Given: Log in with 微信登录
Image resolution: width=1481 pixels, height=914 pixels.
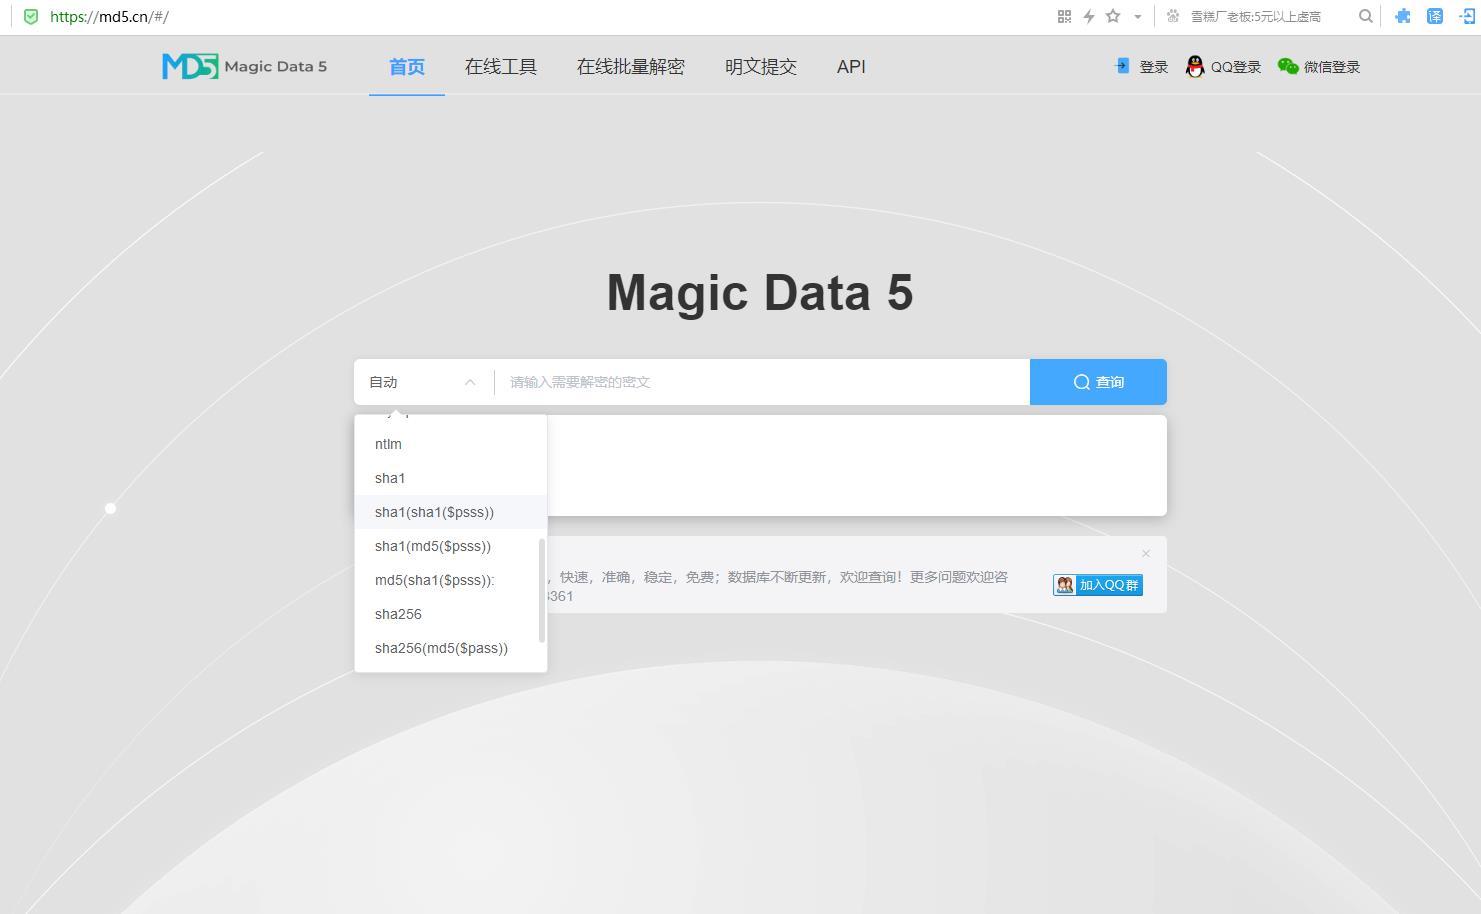Looking at the screenshot, I should [x=1319, y=67].
